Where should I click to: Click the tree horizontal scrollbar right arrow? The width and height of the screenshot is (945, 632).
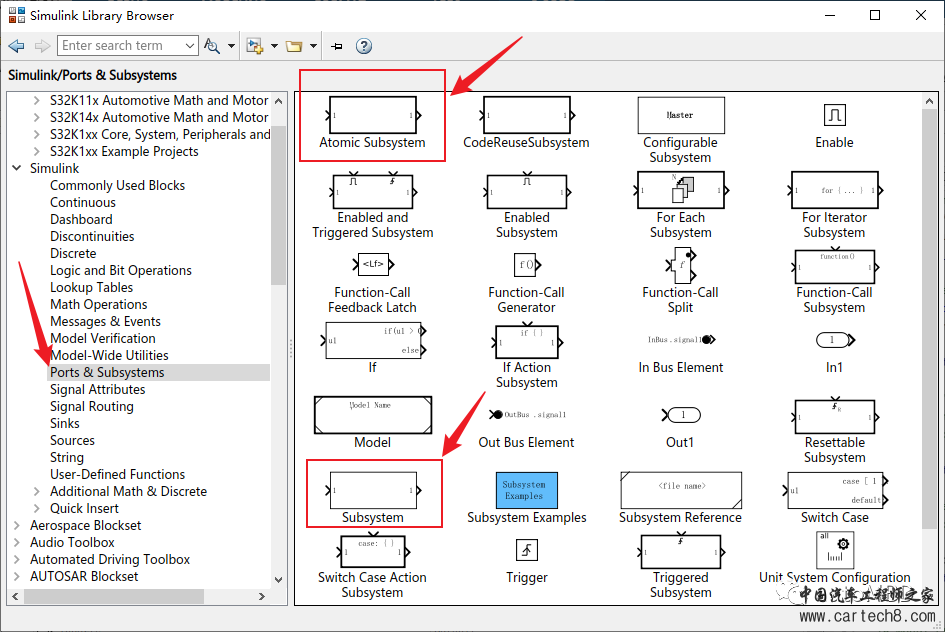click(262, 596)
